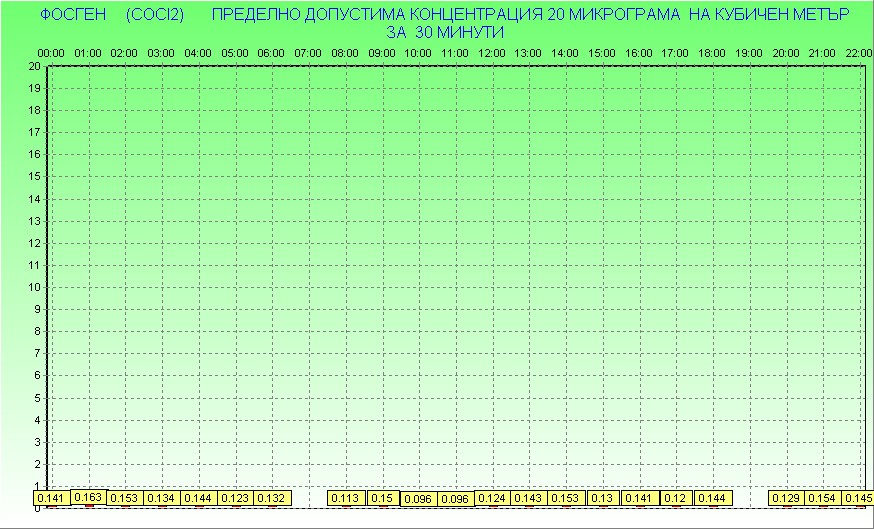Click the 0.13 data value label
The width and height of the screenshot is (874, 529).
point(602,498)
